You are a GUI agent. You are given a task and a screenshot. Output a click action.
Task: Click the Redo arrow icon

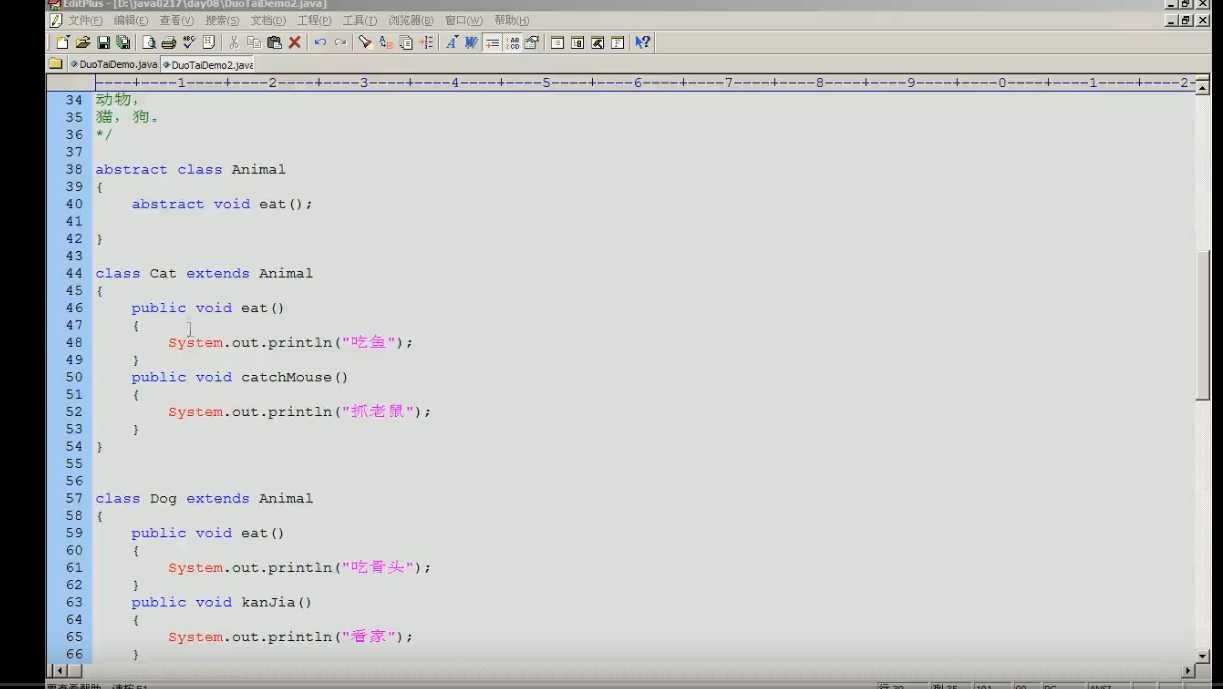[x=341, y=42]
